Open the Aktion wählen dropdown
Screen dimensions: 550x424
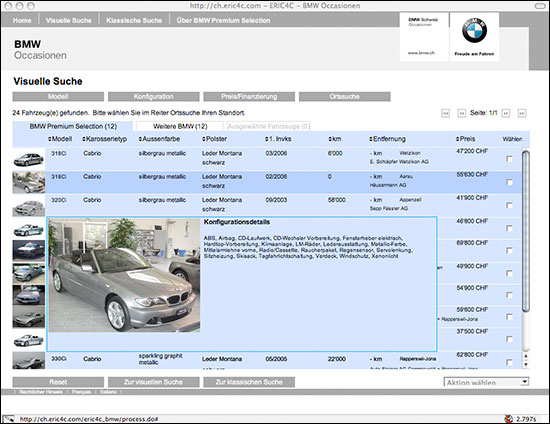[487, 382]
